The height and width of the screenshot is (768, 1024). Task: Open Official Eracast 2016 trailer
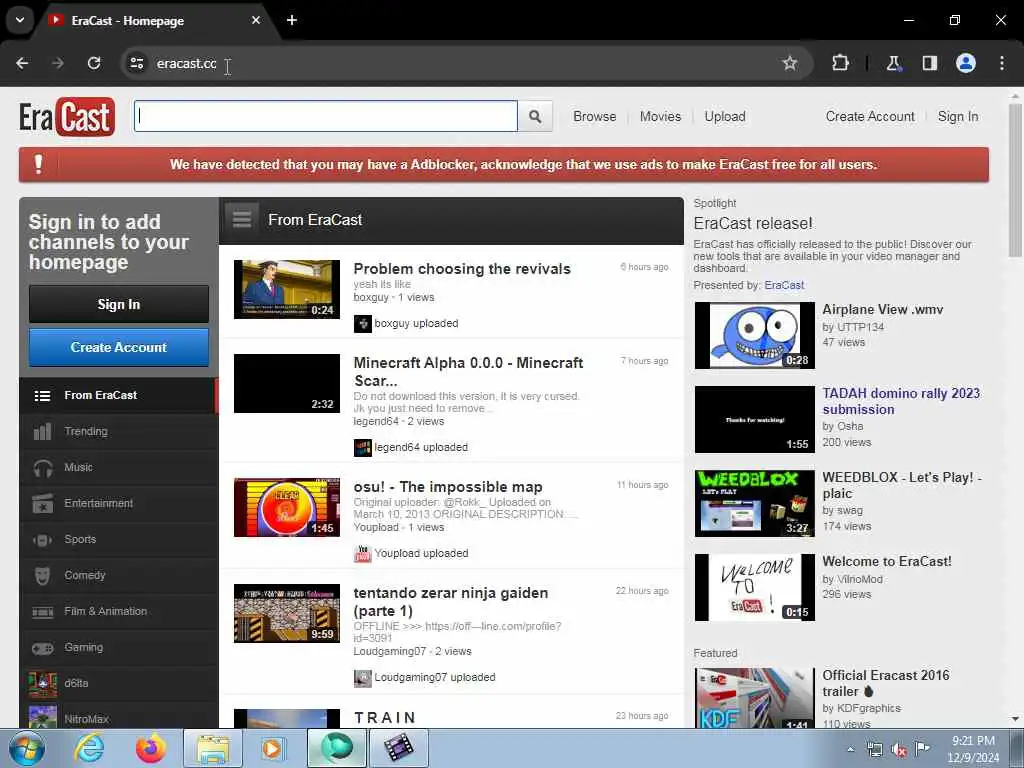[x=886, y=683]
